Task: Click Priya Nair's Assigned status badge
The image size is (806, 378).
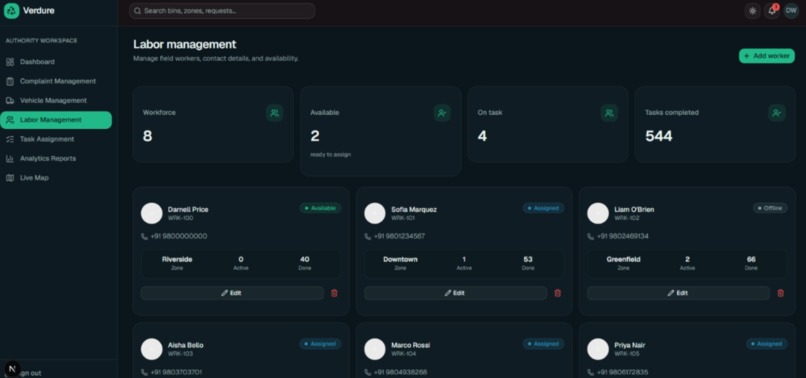Action: [767, 344]
